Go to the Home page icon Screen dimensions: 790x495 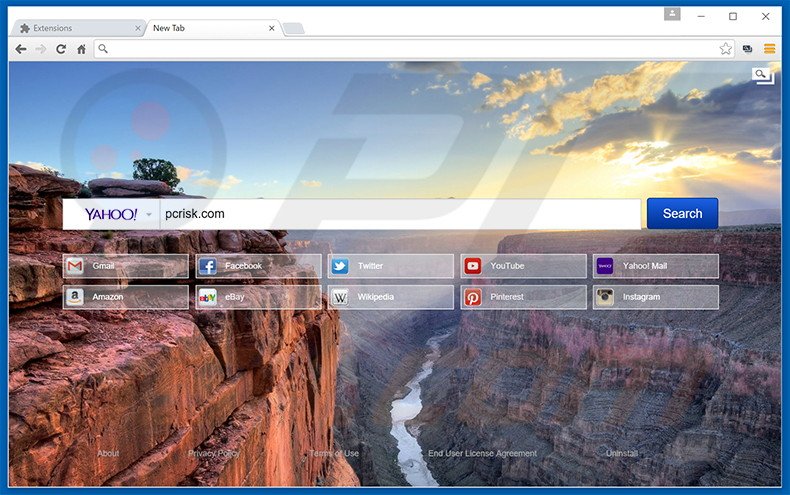(81, 49)
